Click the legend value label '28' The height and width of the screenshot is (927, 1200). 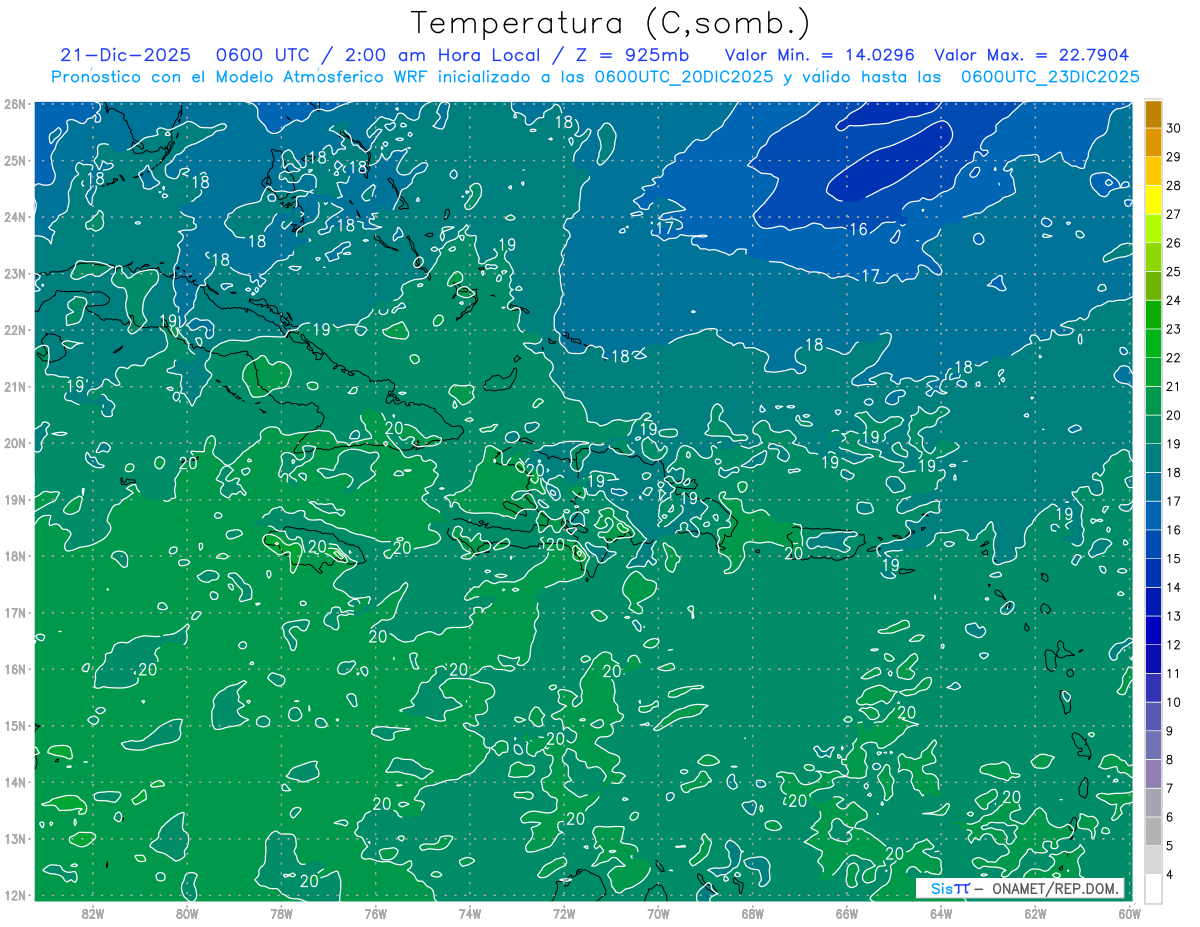point(1173,185)
